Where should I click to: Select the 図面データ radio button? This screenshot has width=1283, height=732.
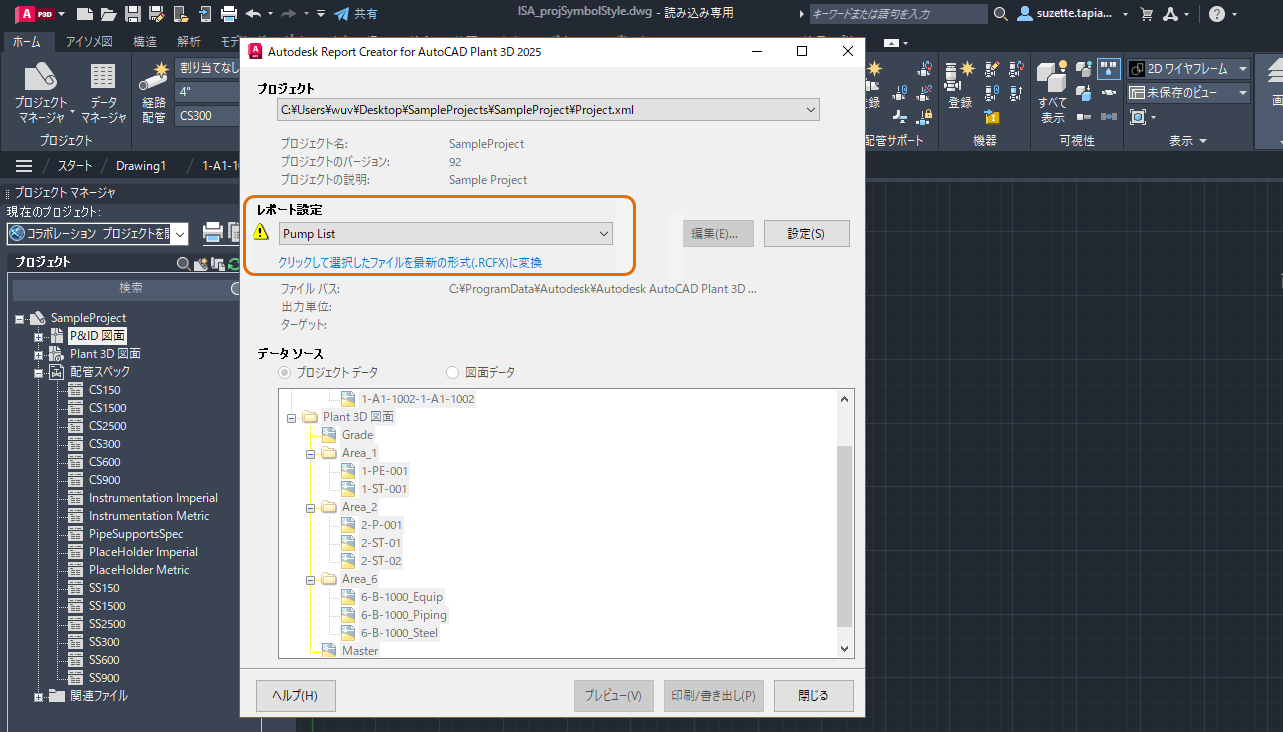tap(452, 372)
